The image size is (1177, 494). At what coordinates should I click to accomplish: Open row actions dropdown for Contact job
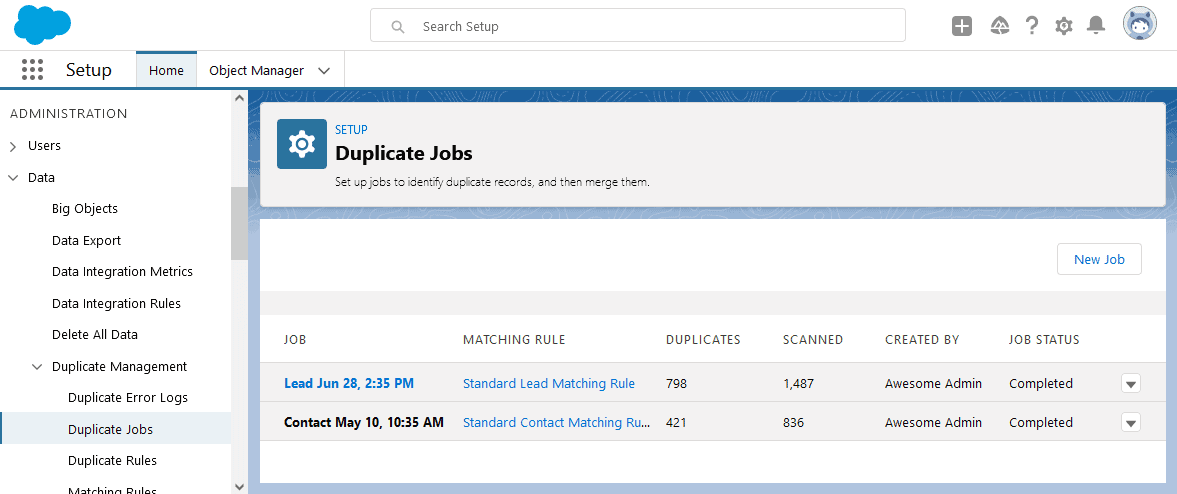pyautogui.click(x=1130, y=423)
